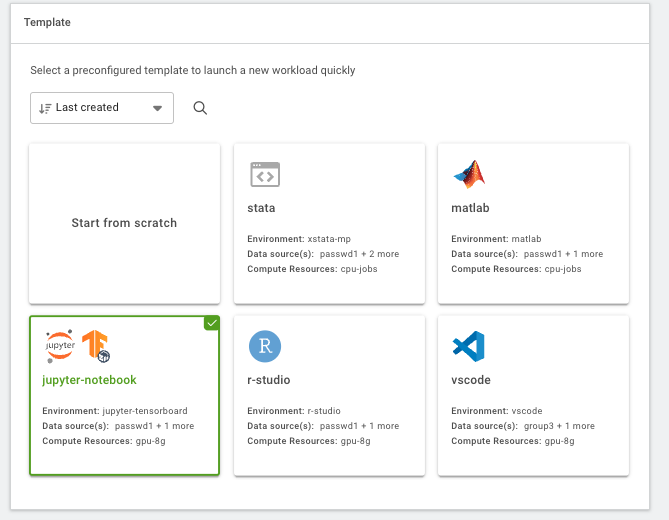669x520 pixels.
Task: Click r-studio card's gpu-8g resource line
Action: (309, 441)
